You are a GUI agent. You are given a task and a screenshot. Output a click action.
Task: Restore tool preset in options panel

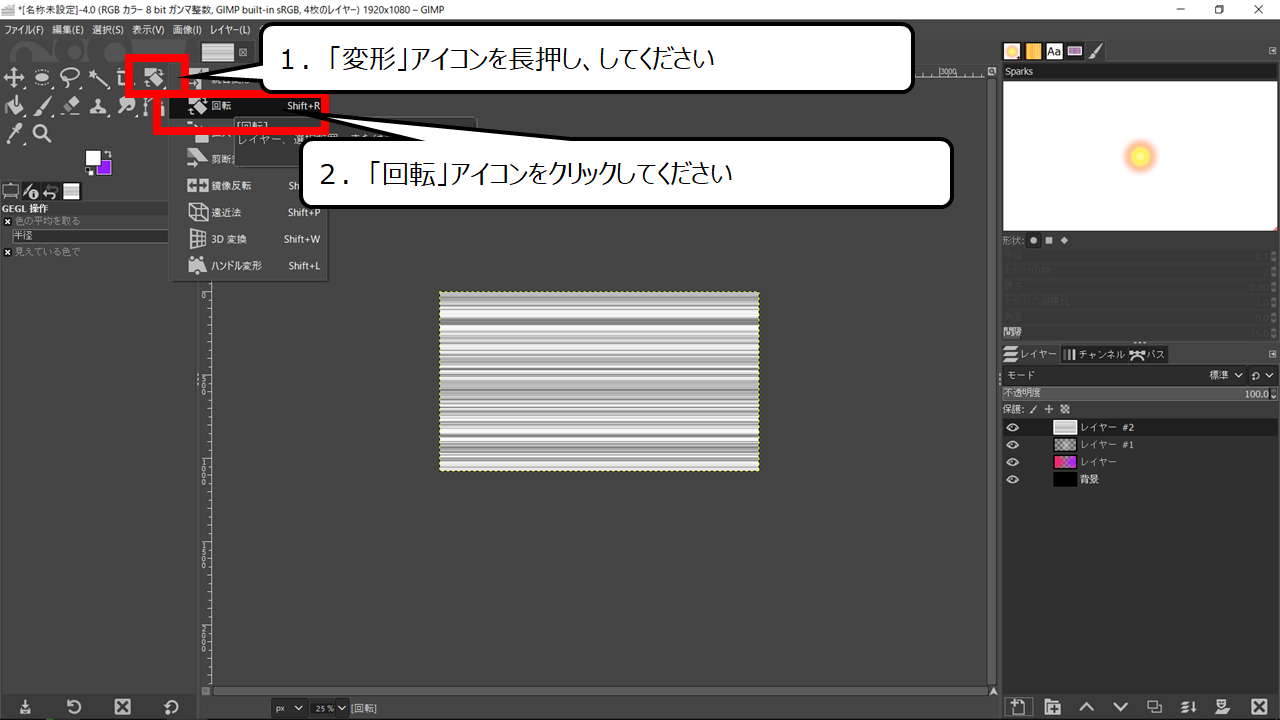pos(74,707)
